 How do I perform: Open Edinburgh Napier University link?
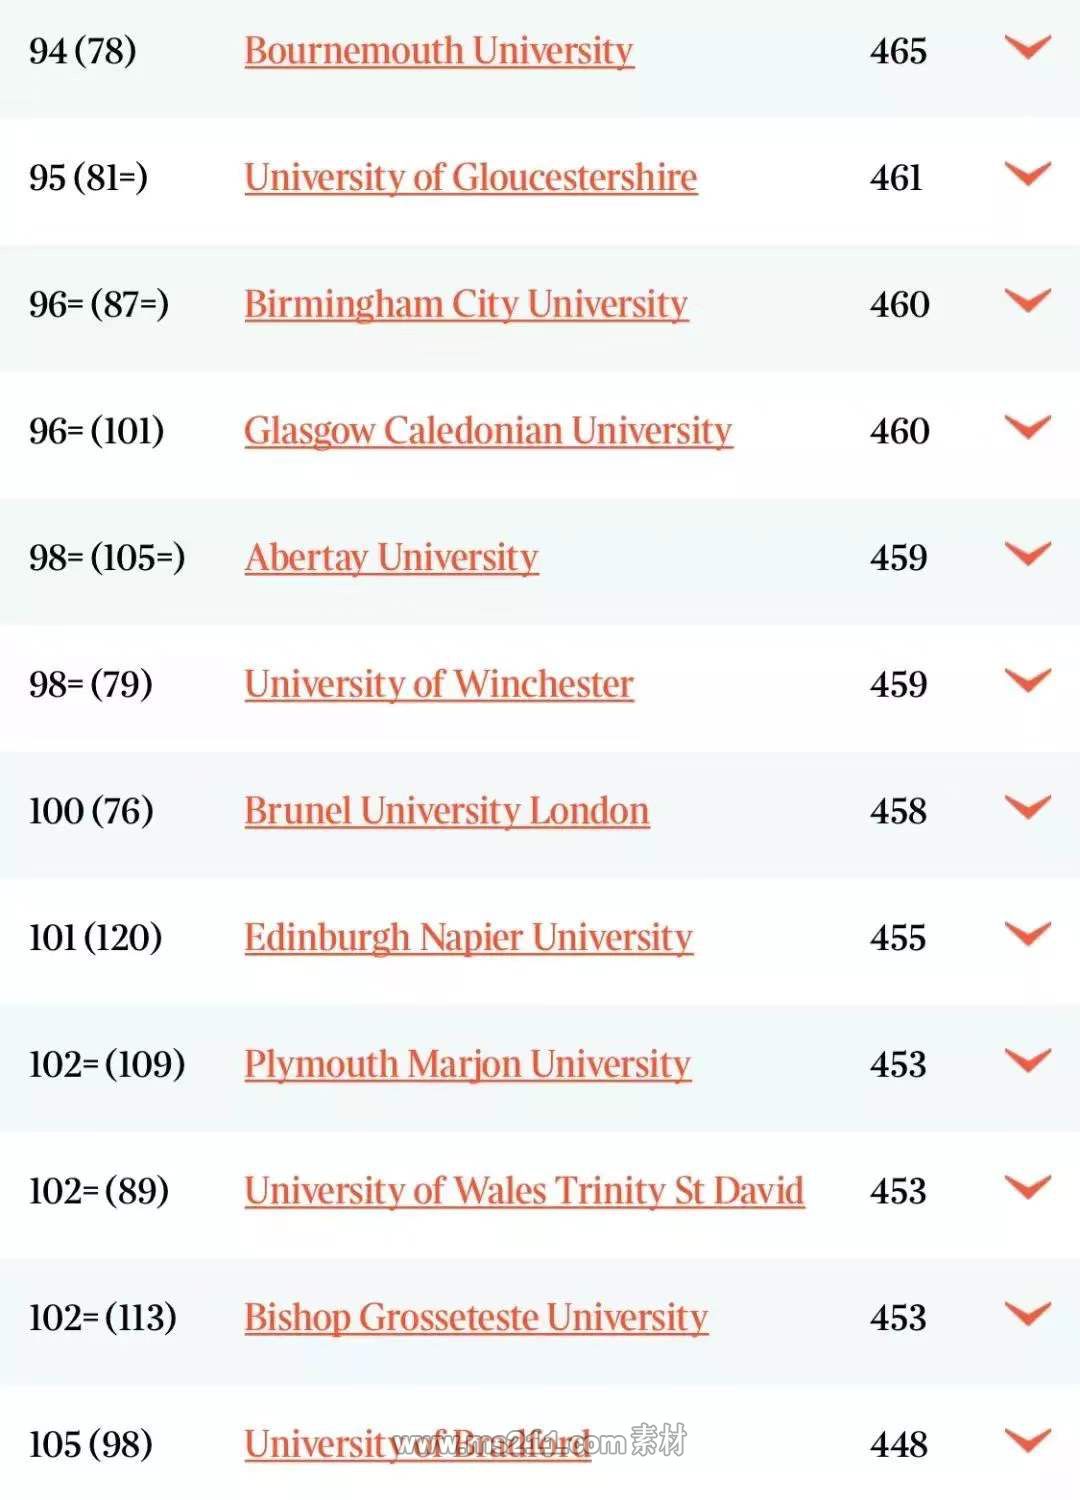pyautogui.click(x=469, y=938)
